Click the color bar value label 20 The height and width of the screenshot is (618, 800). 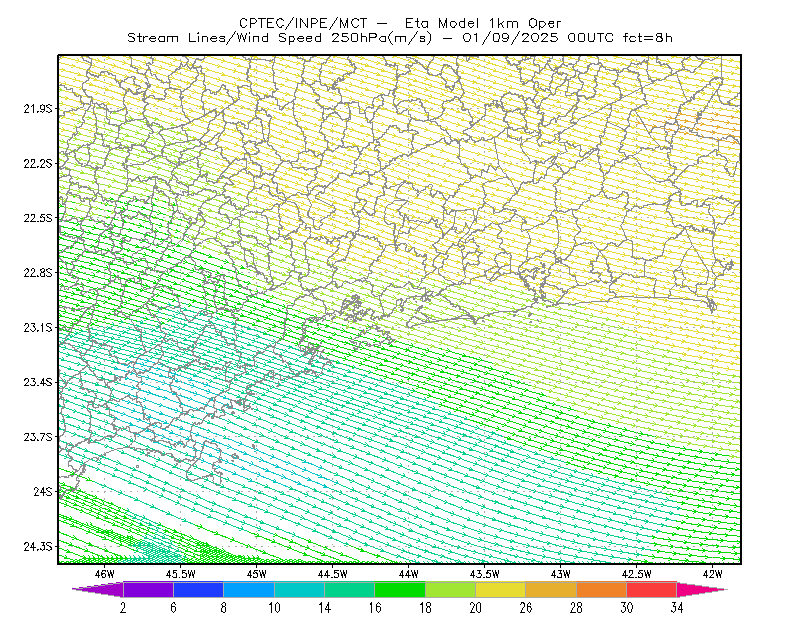(x=476, y=608)
